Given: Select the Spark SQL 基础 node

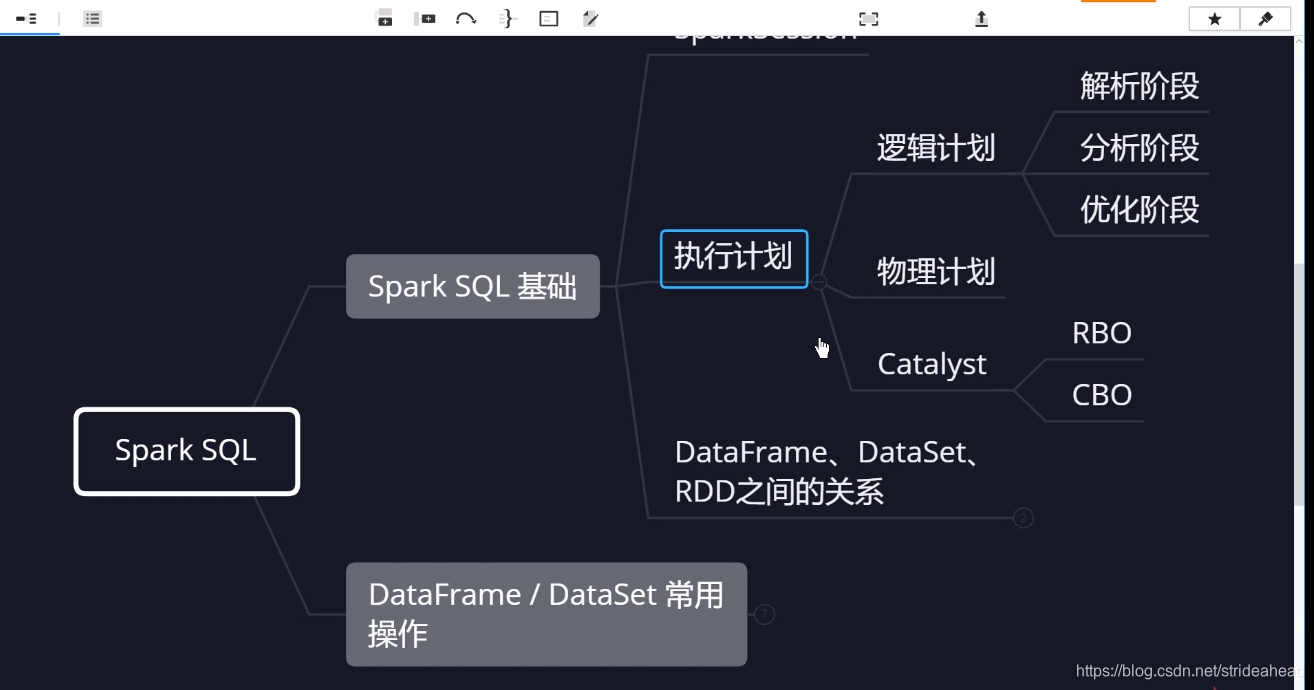Looking at the screenshot, I should (x=473, y=287).
